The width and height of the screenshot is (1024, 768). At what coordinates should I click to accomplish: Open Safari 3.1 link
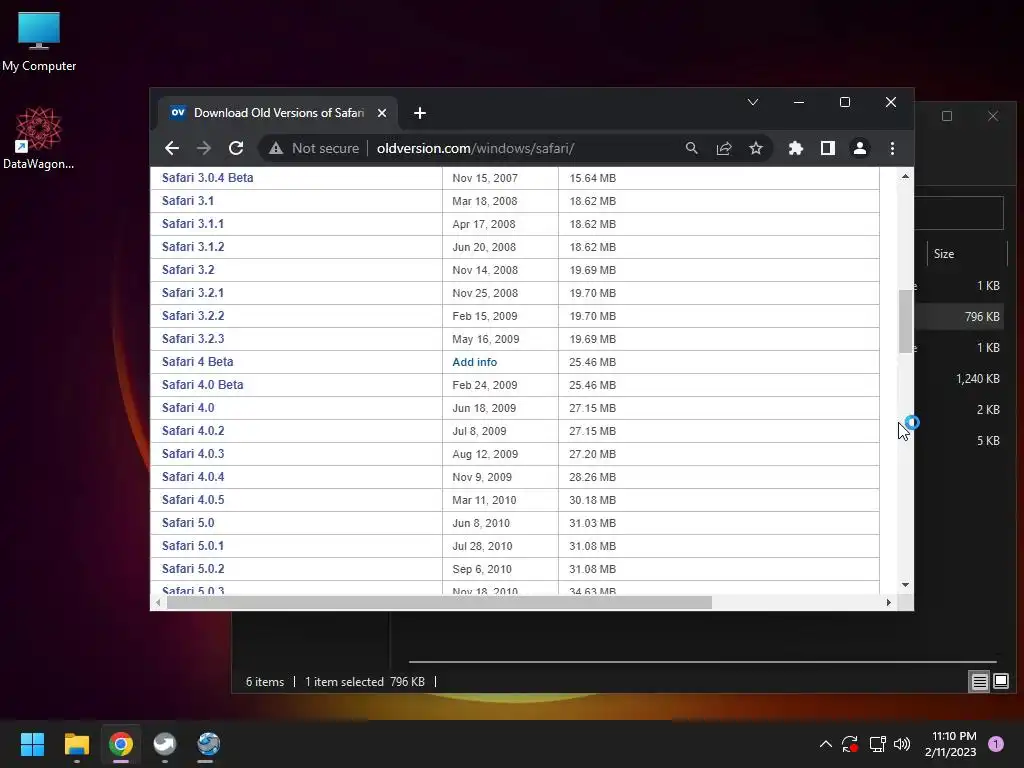(x=188, y=200)
